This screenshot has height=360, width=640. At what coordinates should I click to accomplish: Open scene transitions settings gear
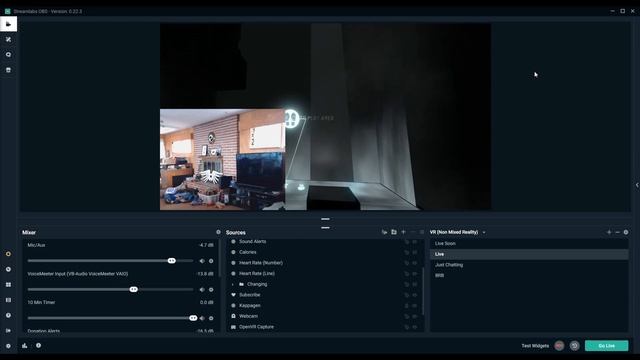pyautogui.click(x=626, y=232)
